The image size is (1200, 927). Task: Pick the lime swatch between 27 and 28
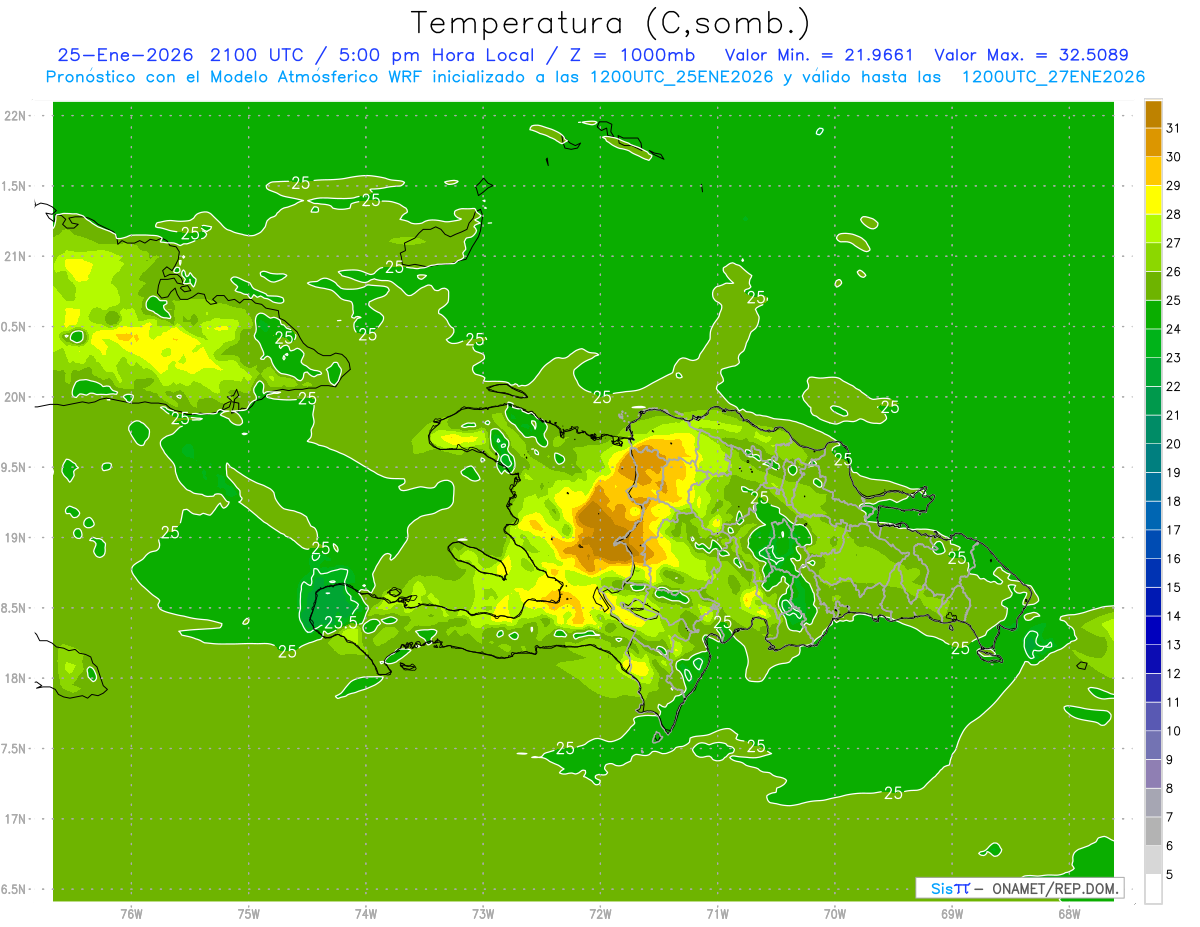tap(1153, 229)
